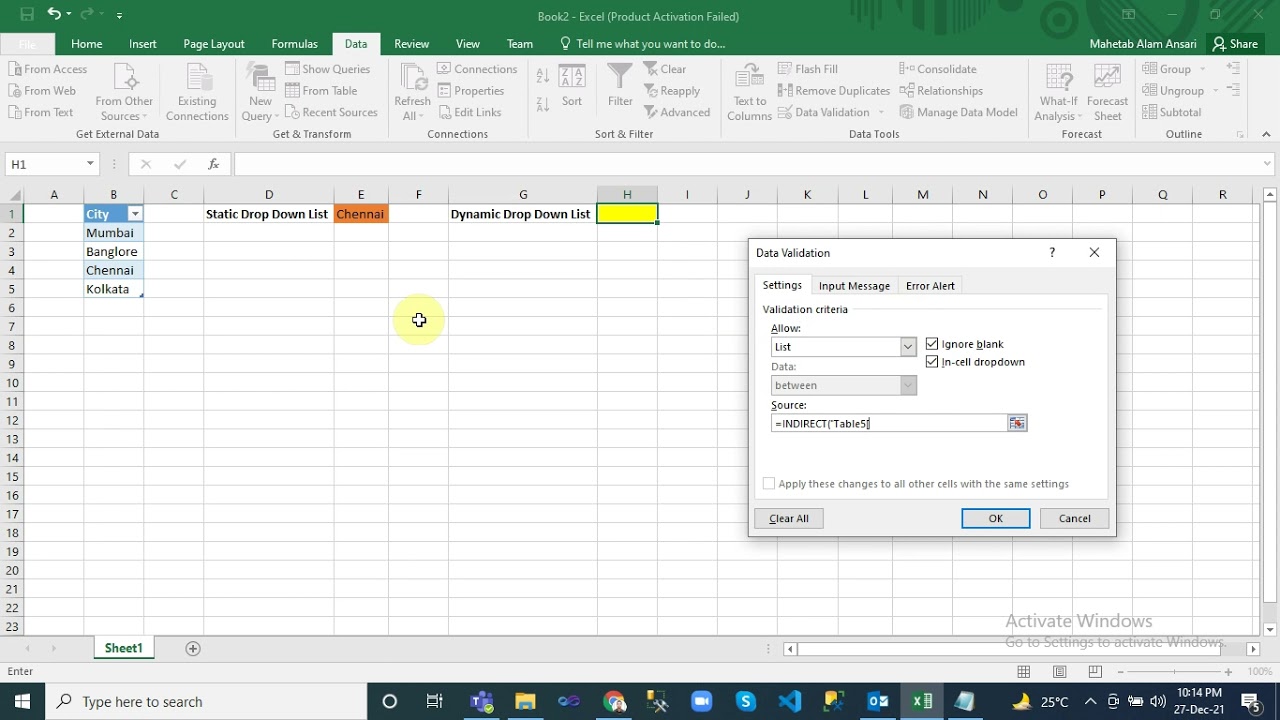Switch to the Error Alert tab
Screen dimensions: 1280x720
point(930,286)
